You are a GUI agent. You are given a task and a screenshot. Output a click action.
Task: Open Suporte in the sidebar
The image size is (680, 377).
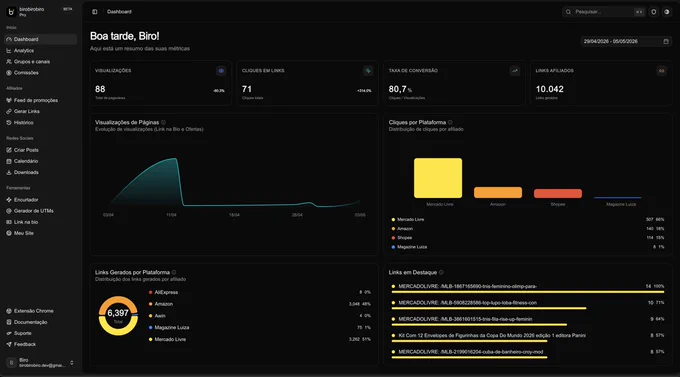pos(40,333)
